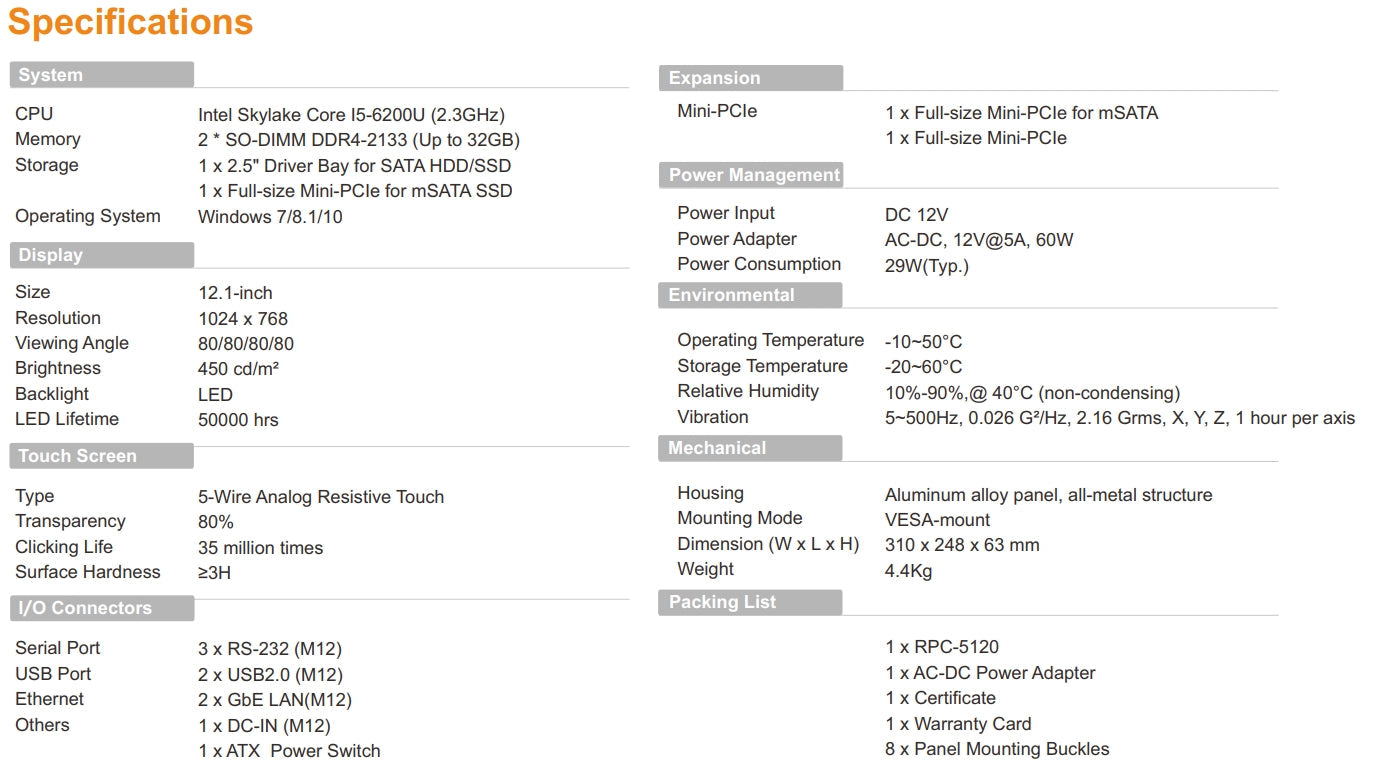
Task: Click the Intel Skylake Core I5-6200U text
Action: pos(351,115)
